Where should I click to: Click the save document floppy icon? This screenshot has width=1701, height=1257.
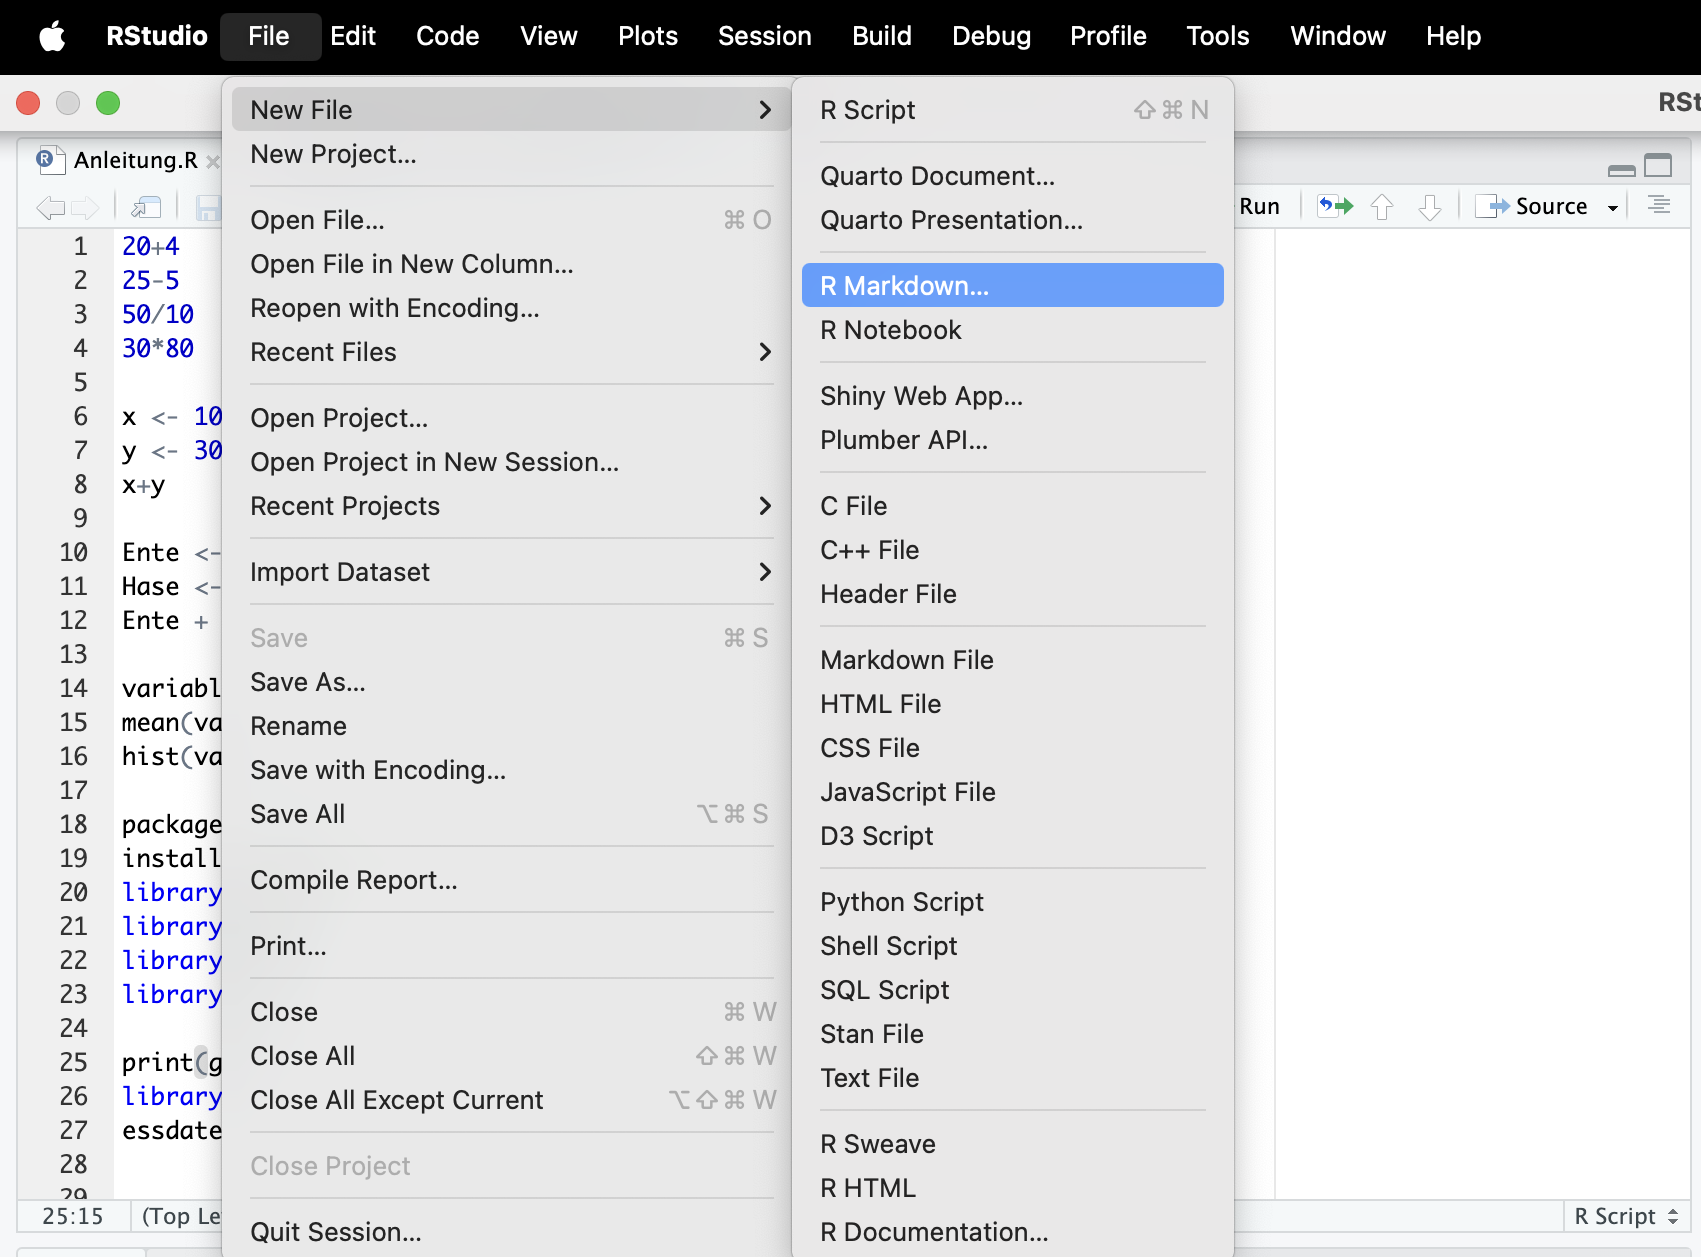pos(208,207)
